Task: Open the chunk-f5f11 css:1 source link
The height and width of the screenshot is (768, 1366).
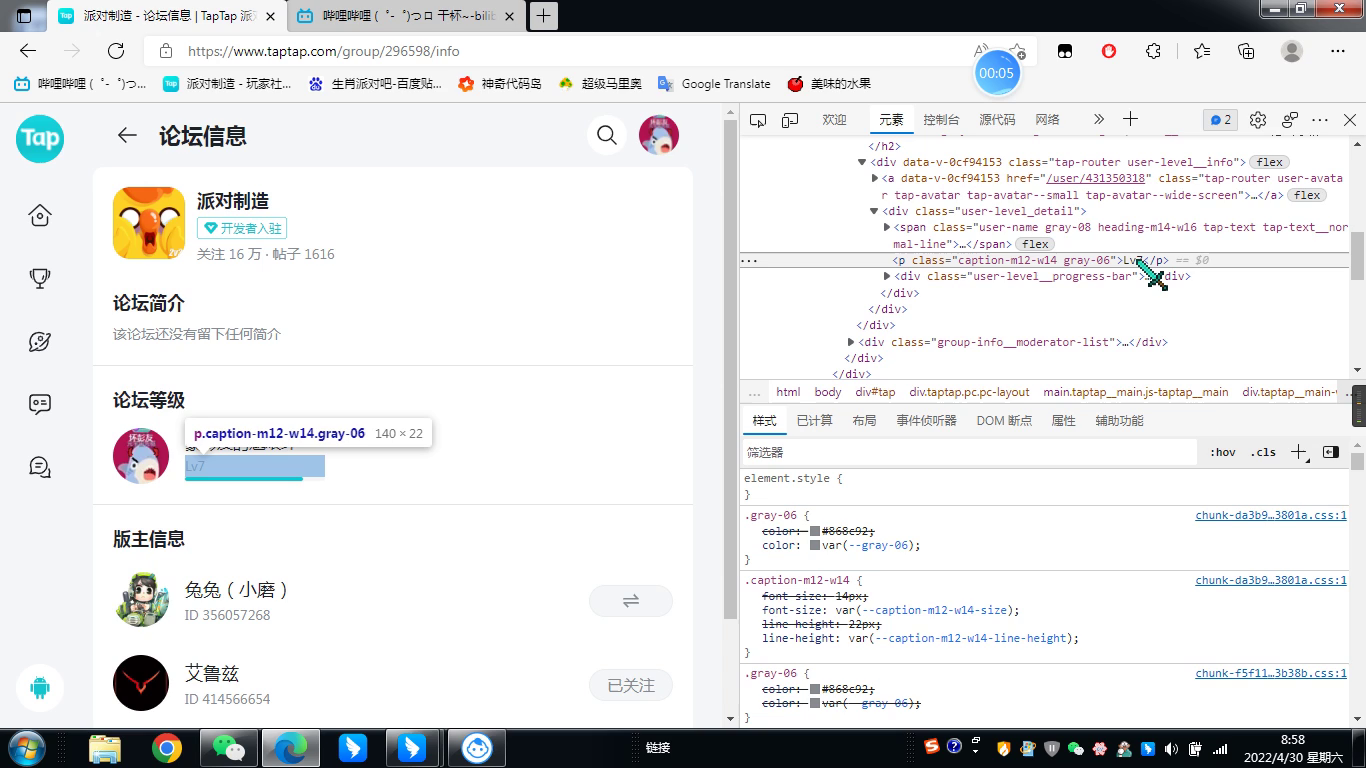Action: pyautogui.click(x=1271, y=674)
